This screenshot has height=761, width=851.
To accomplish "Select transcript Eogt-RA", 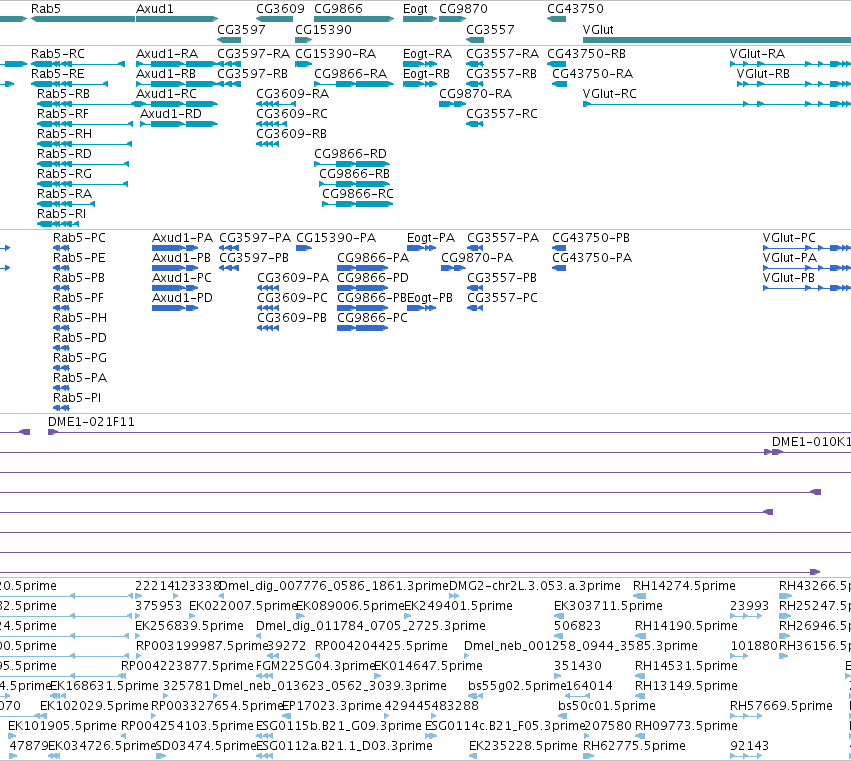I will pos(427,54).
